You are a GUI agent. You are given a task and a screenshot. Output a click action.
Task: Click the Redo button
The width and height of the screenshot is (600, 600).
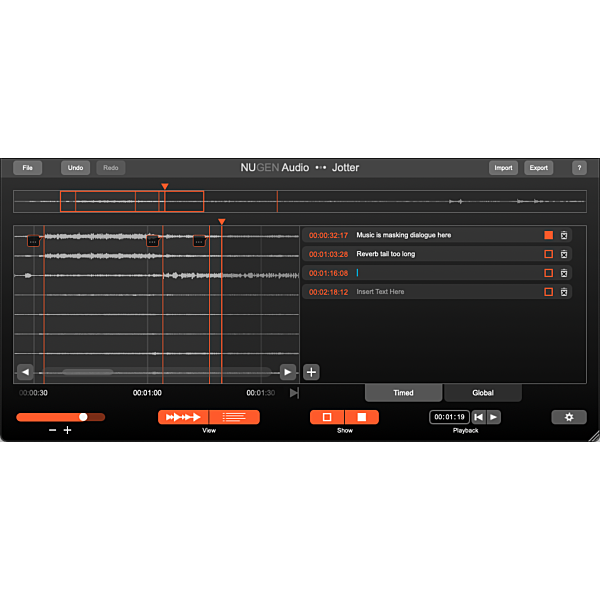pyautogui.click(x=111, y=168)
